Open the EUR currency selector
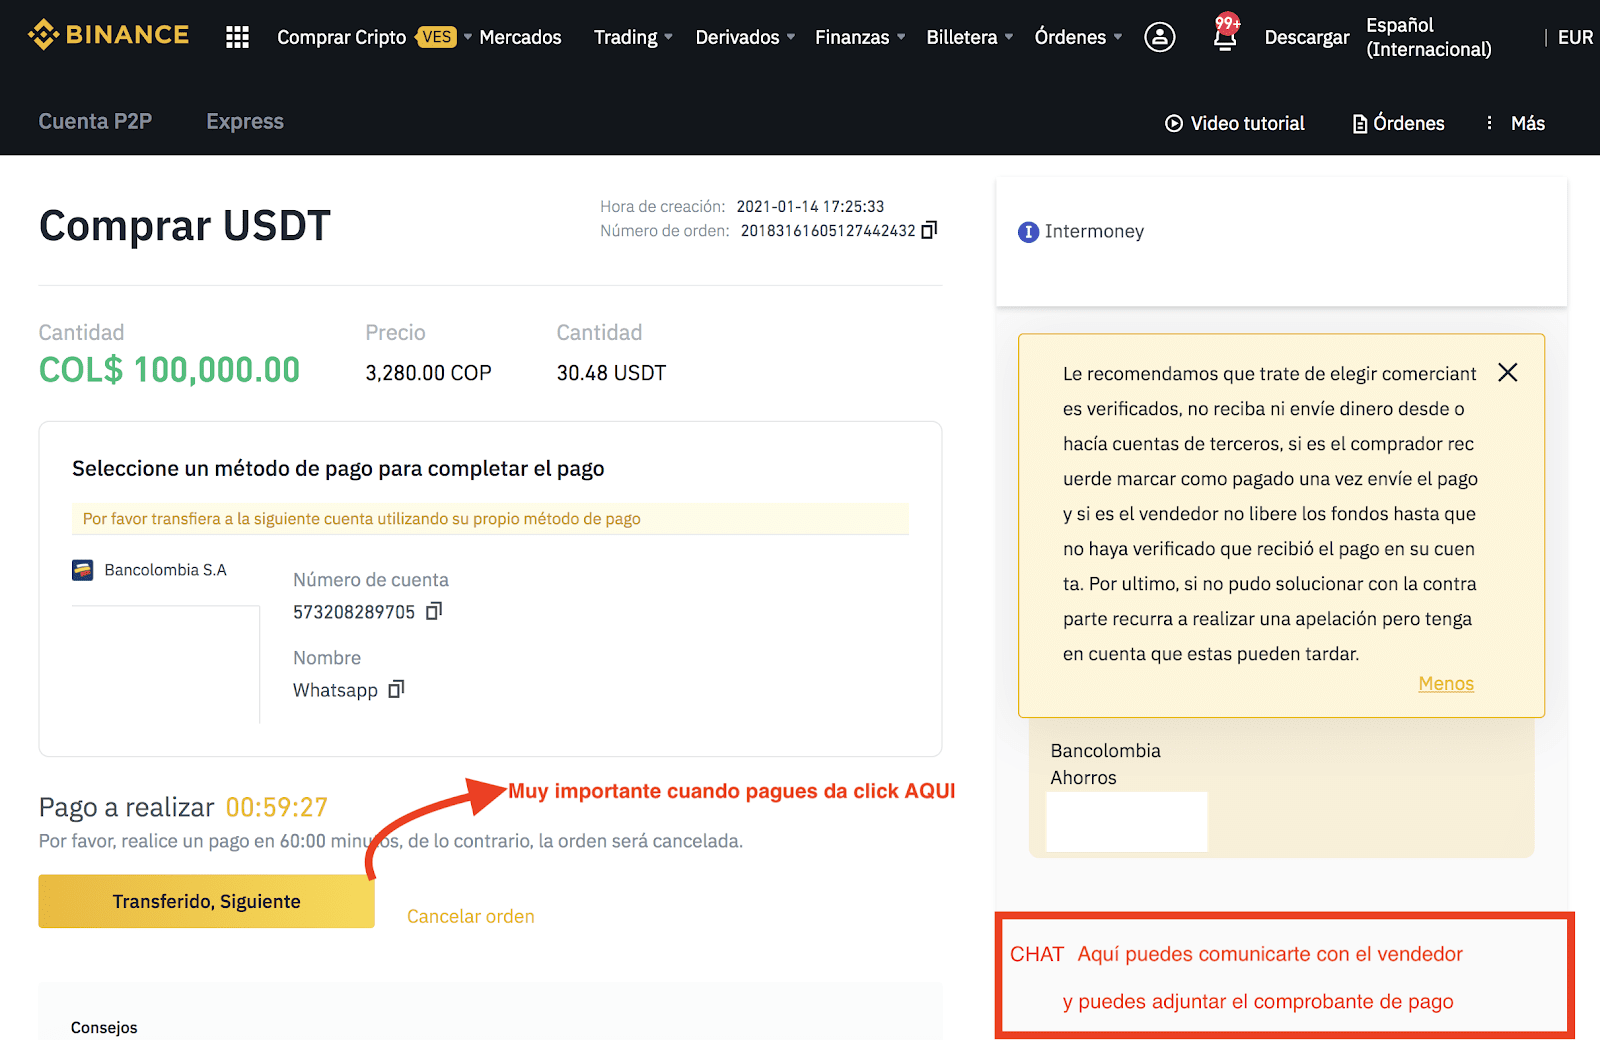 click(x=1575, y=37)
